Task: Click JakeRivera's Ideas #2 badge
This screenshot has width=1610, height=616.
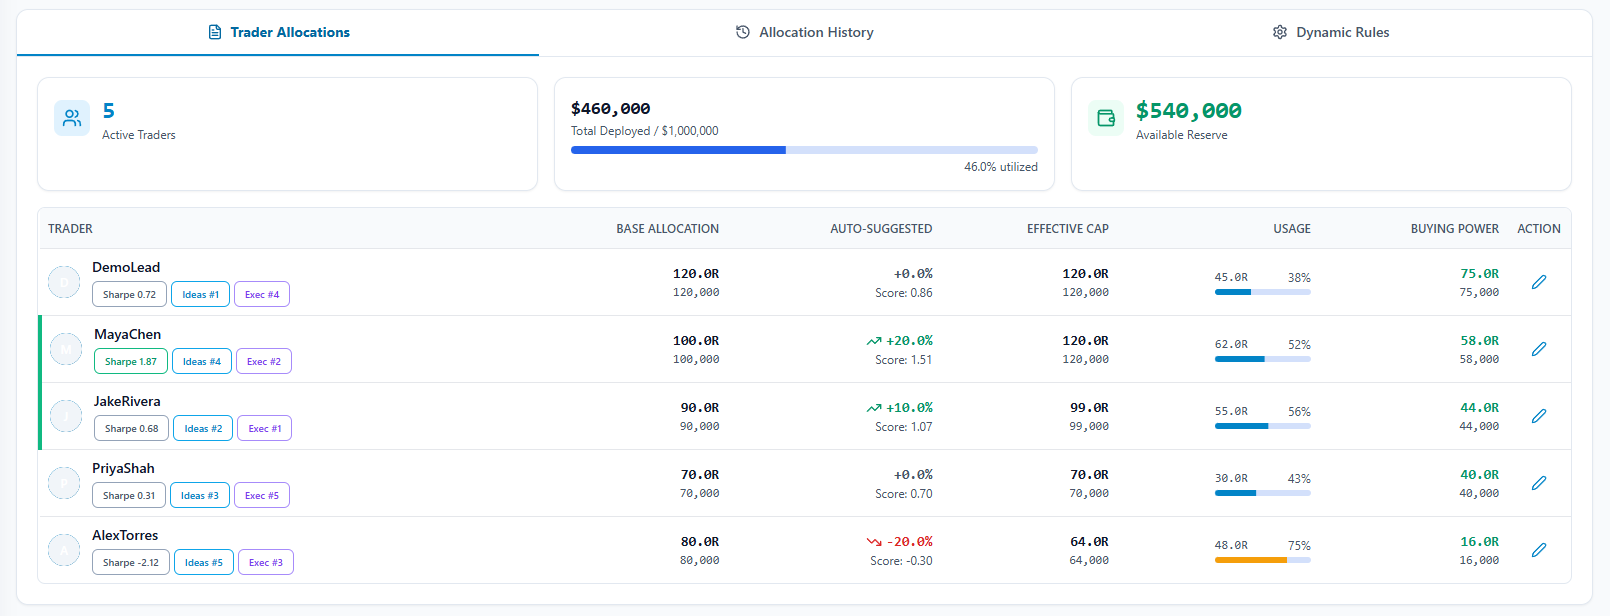Action: click(203, 429)
